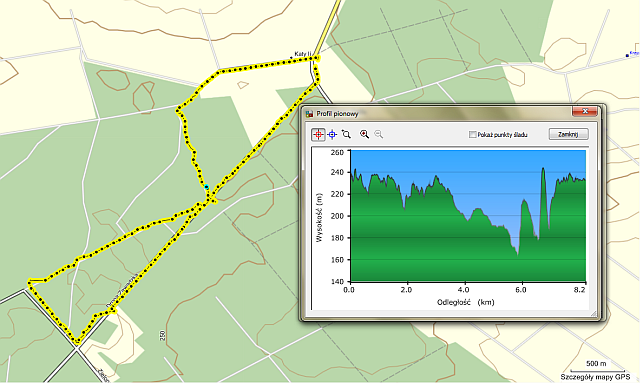Click the 500 m map scale bar
This screenshot has height=383, width=640.
click(597, 371)
